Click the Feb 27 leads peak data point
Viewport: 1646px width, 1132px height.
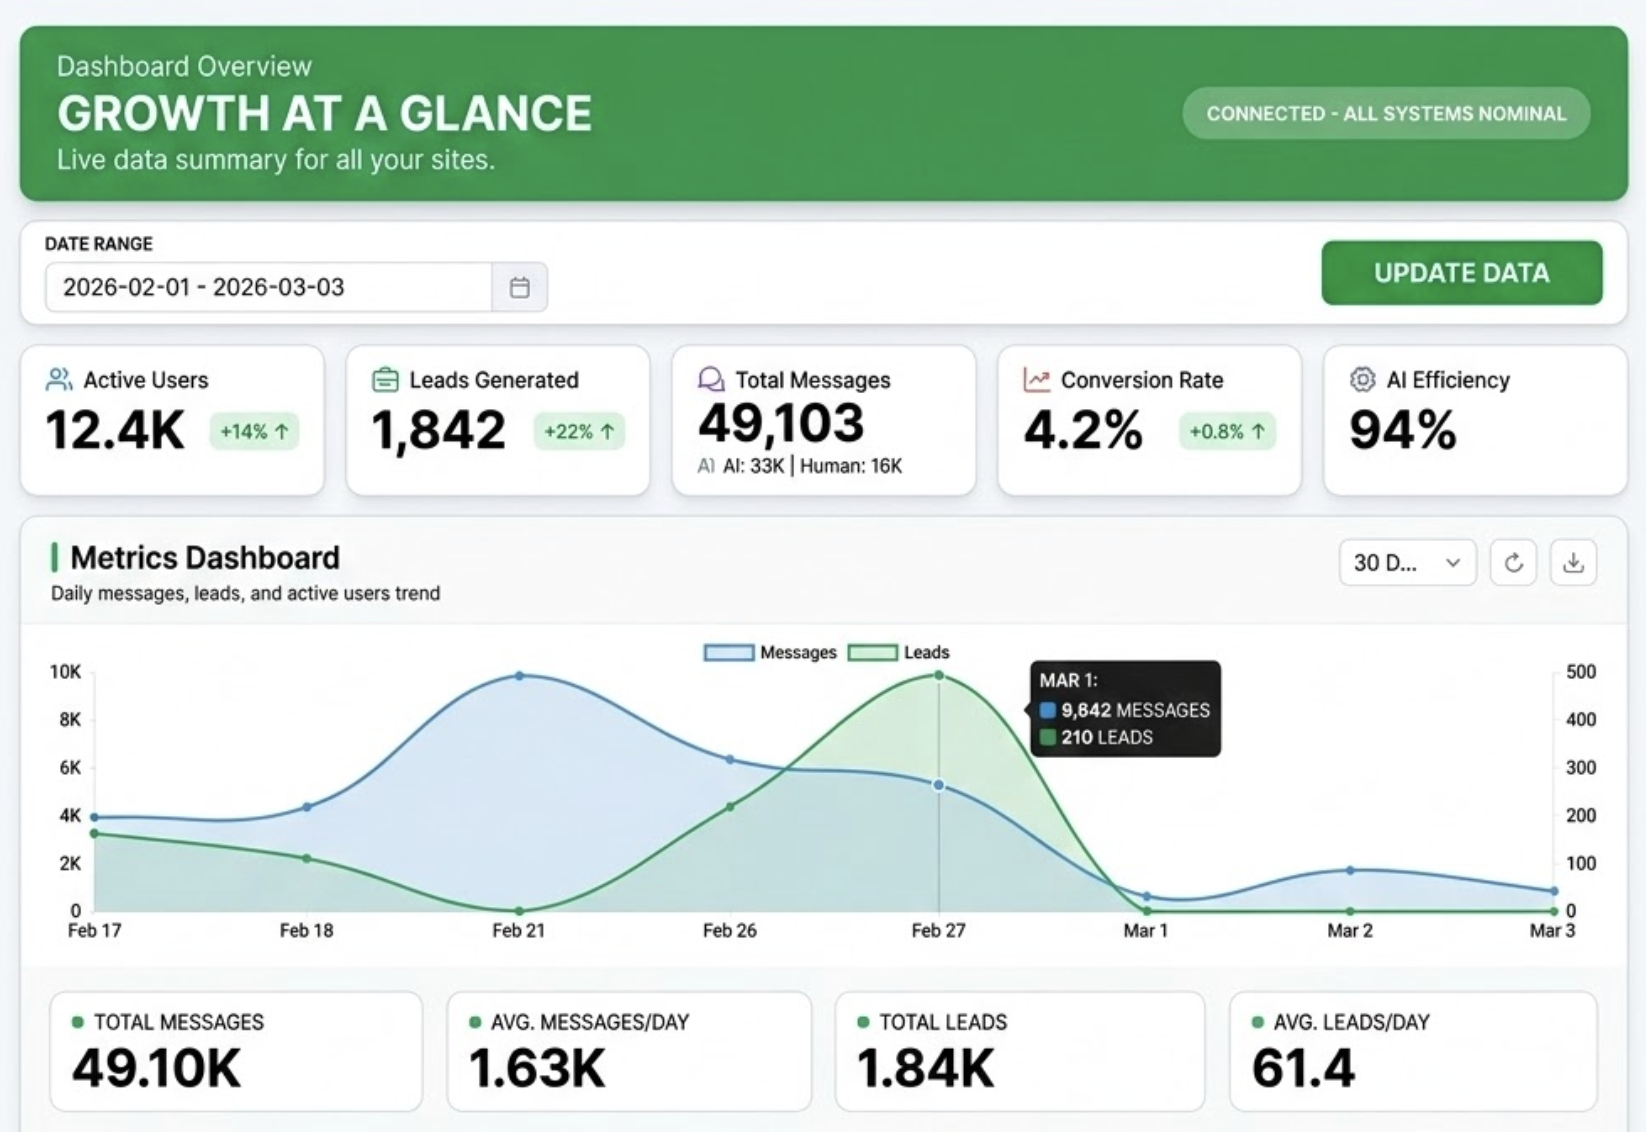(939, 676)
